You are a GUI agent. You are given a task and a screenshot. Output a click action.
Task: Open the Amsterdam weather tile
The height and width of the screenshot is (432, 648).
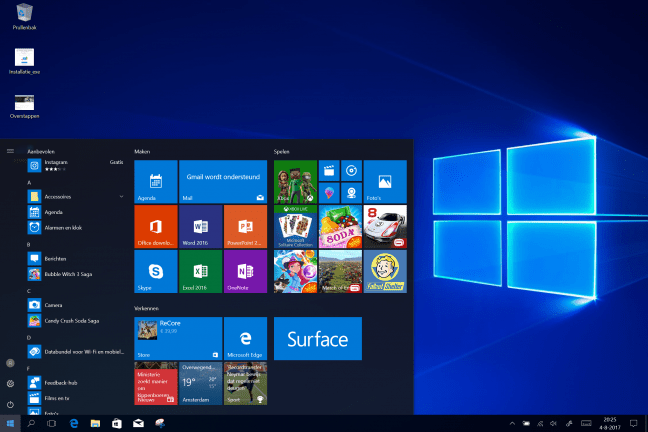click(200, 383)
